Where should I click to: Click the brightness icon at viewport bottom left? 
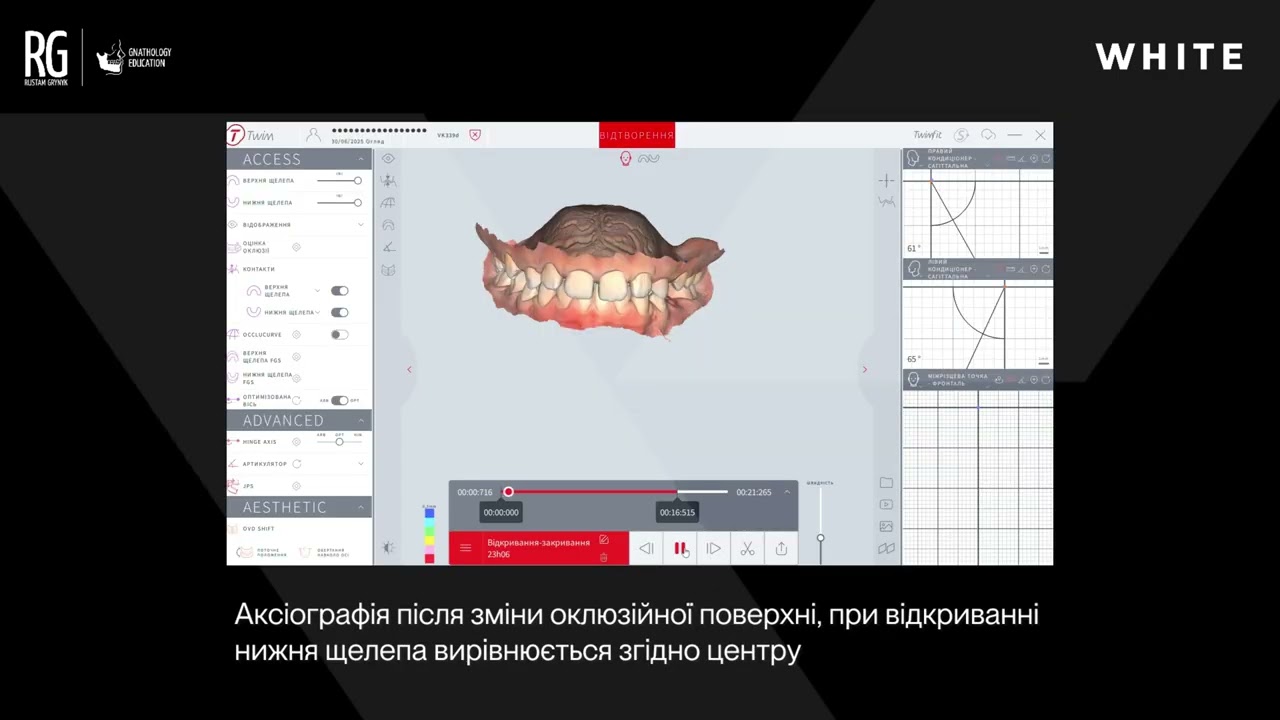[388, 547]
